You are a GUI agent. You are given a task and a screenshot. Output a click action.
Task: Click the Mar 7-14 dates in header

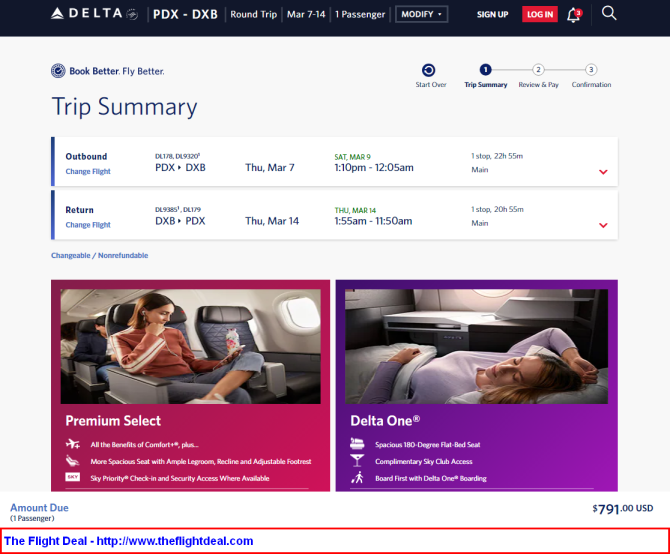coord(306,15)
